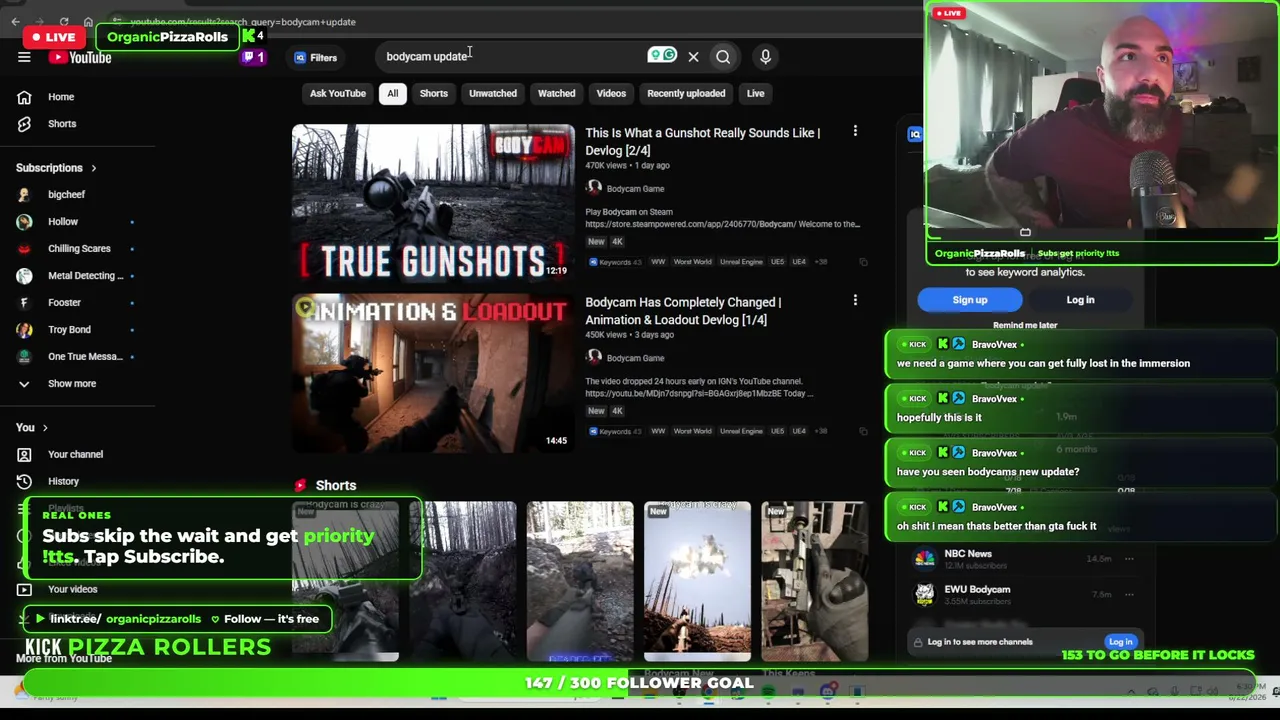Open the YouTube guide hamburger menu

click(x=24, y=58)
